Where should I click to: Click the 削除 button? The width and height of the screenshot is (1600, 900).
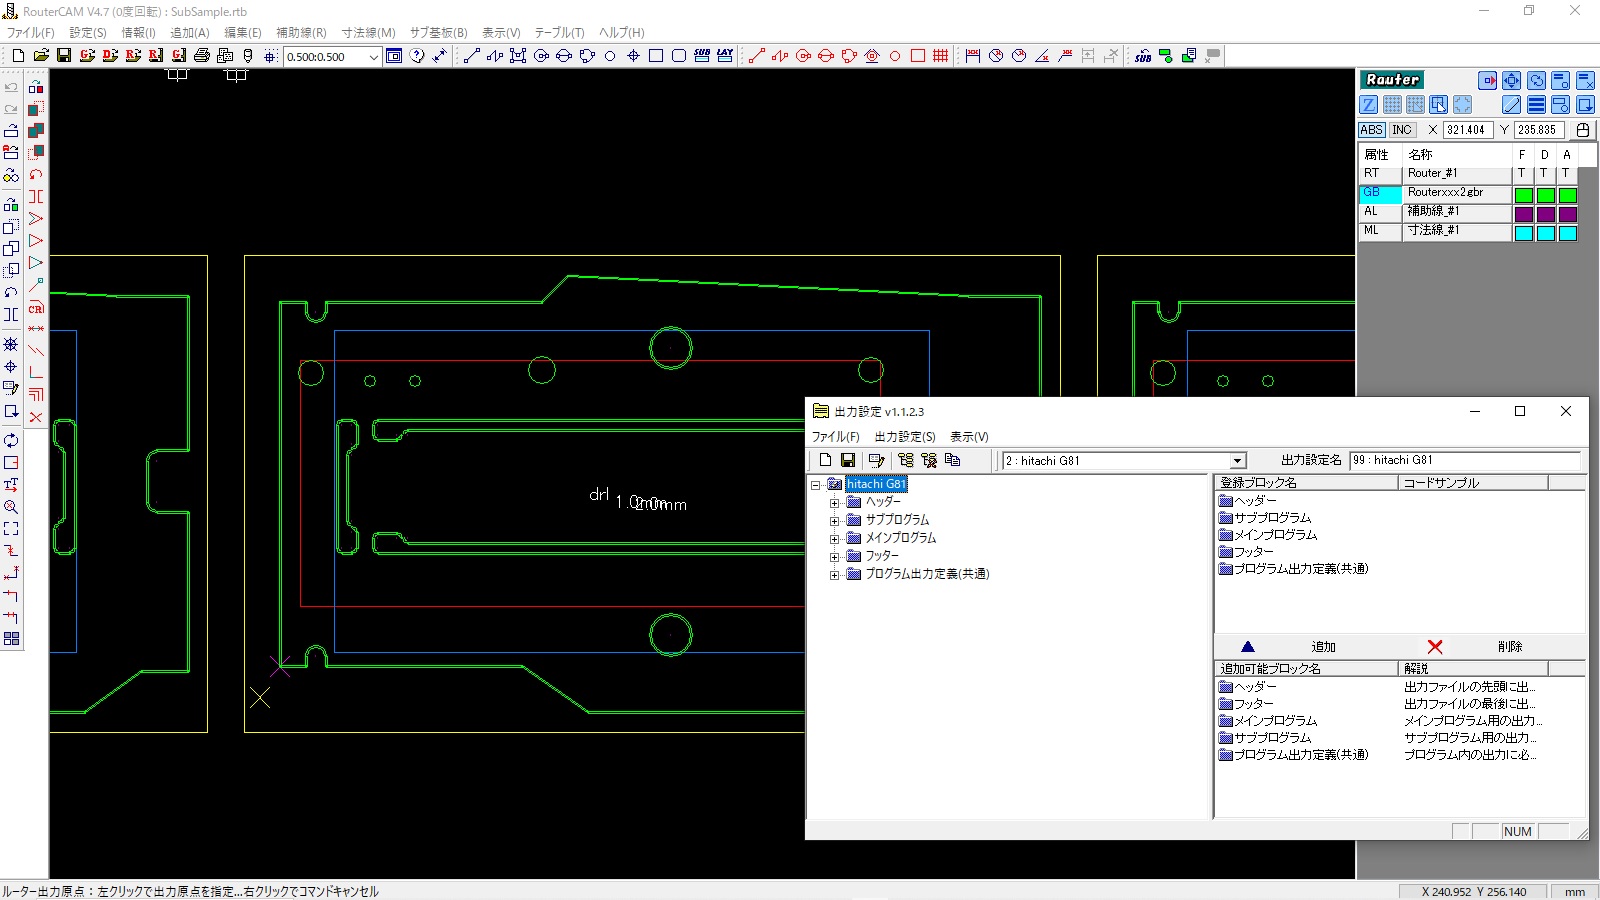coord(1509,647)
